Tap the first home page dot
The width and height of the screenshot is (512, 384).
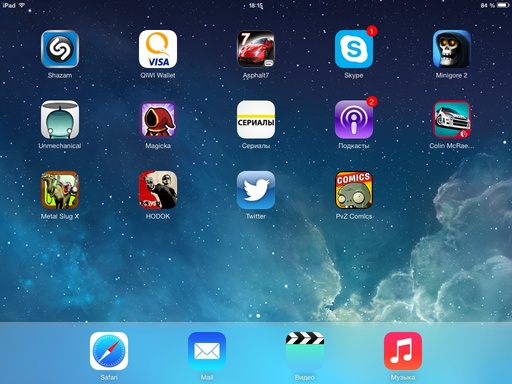[250, 315]
